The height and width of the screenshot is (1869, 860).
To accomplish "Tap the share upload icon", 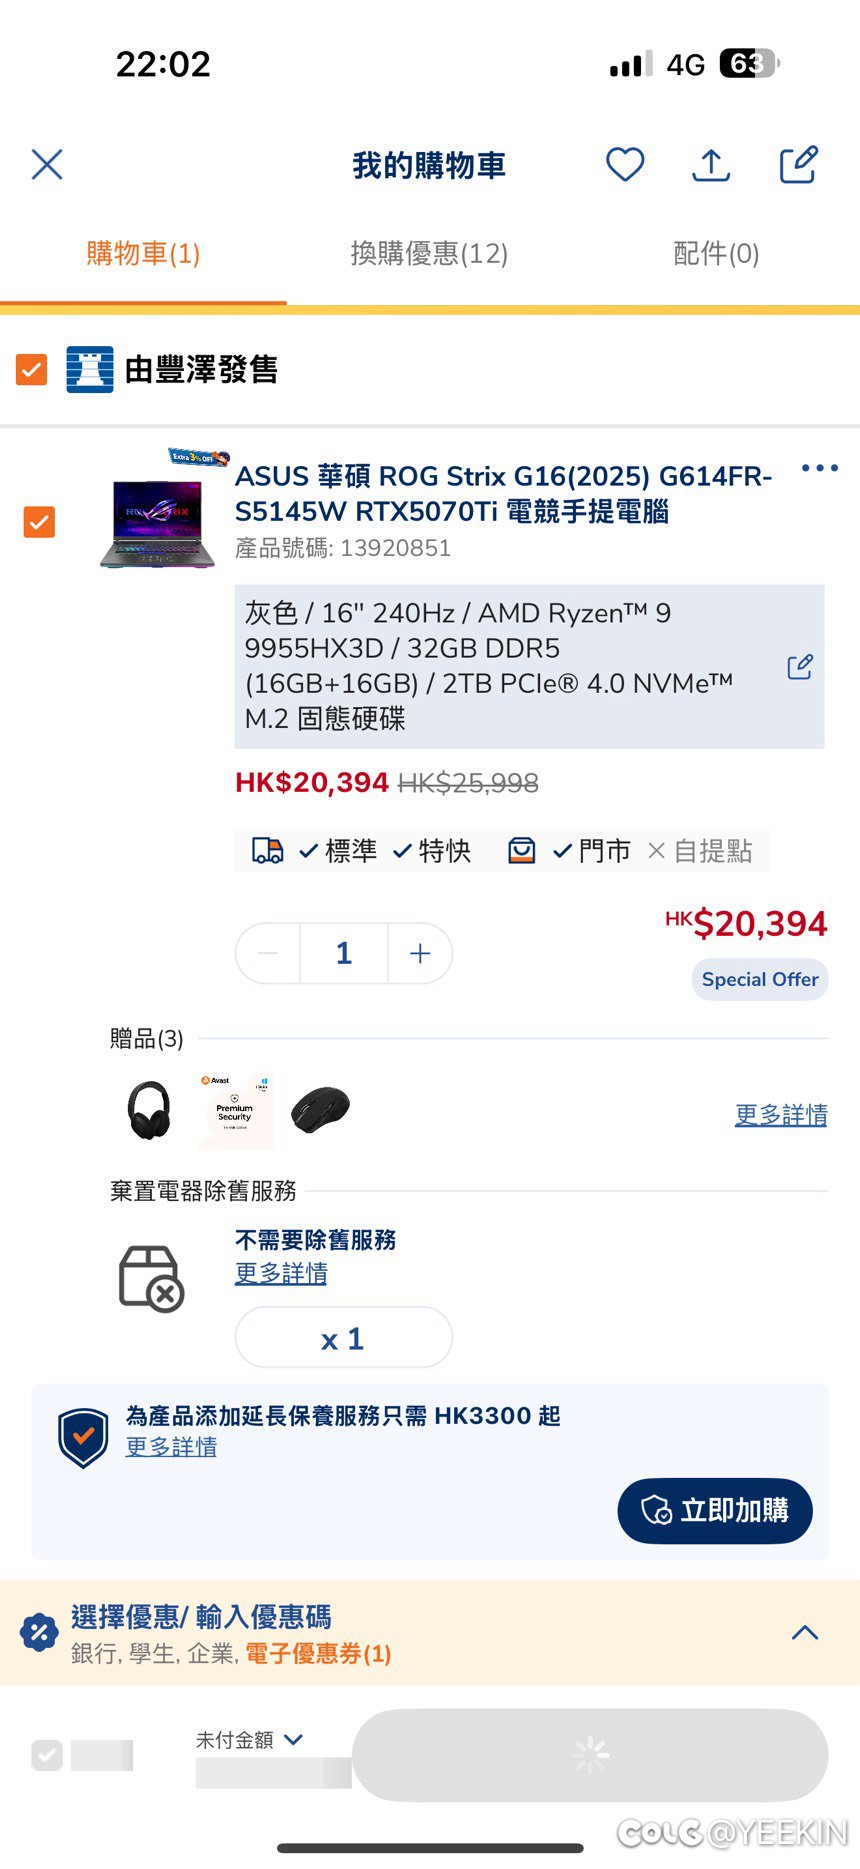I will (x=711, y=165).
